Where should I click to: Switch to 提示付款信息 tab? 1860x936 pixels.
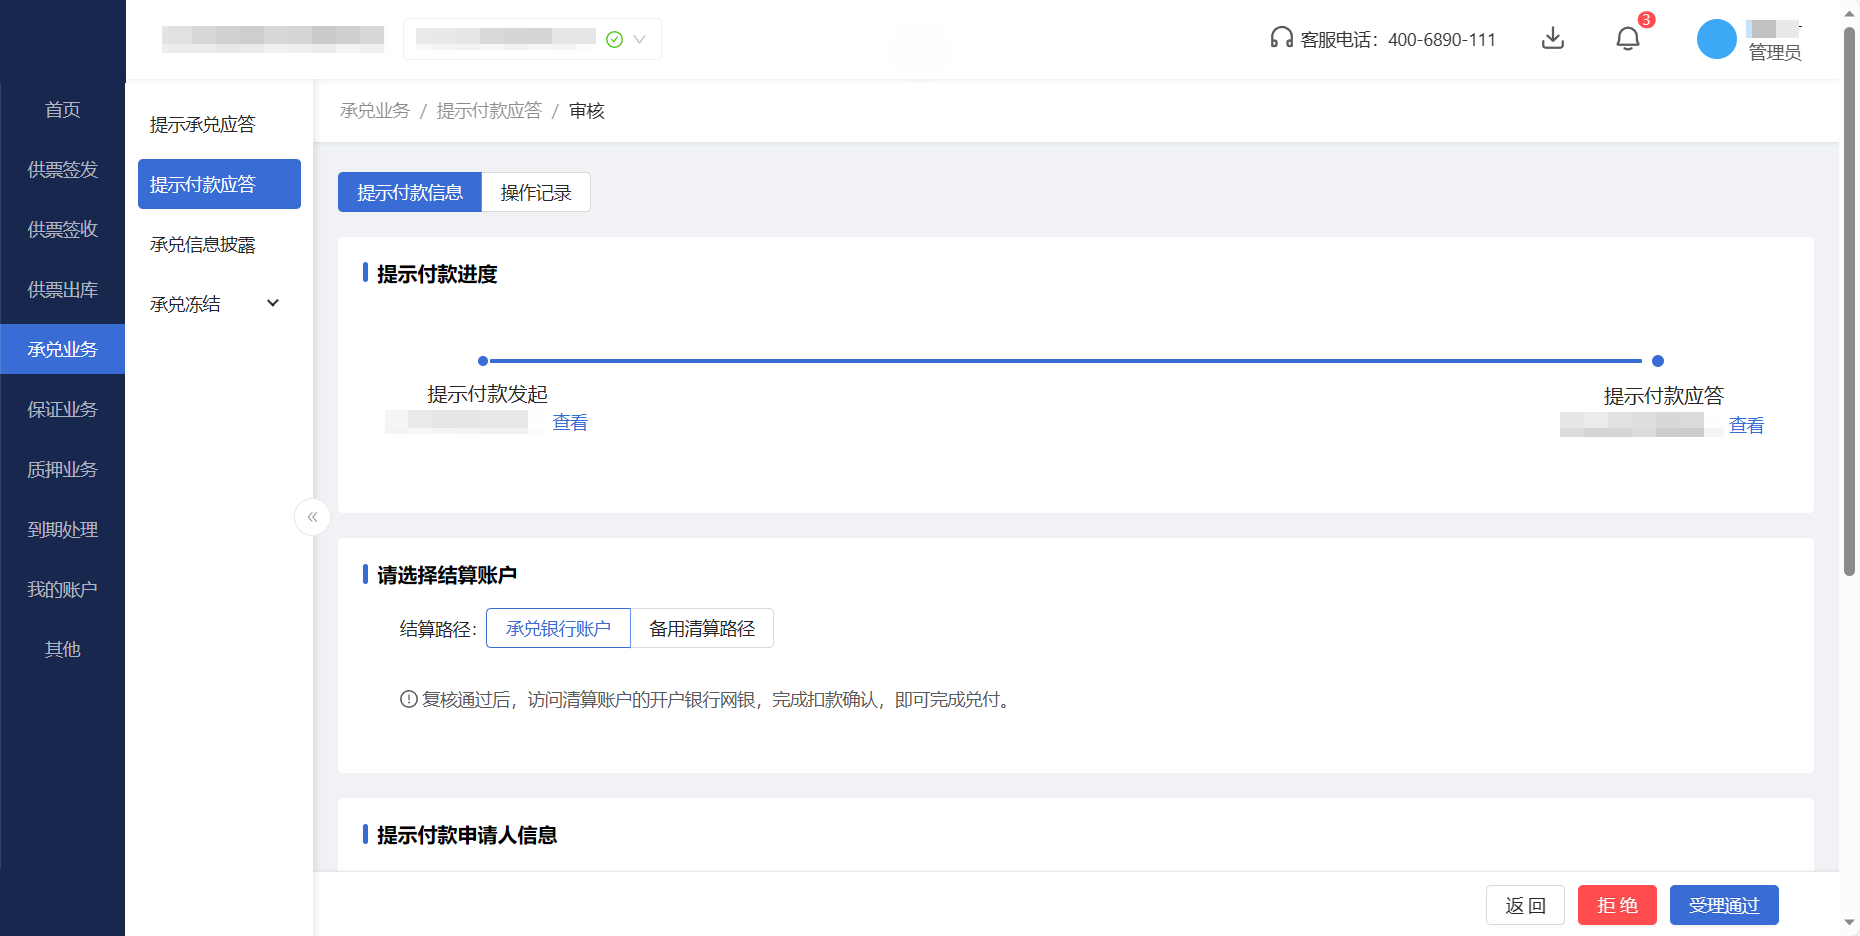410,192
